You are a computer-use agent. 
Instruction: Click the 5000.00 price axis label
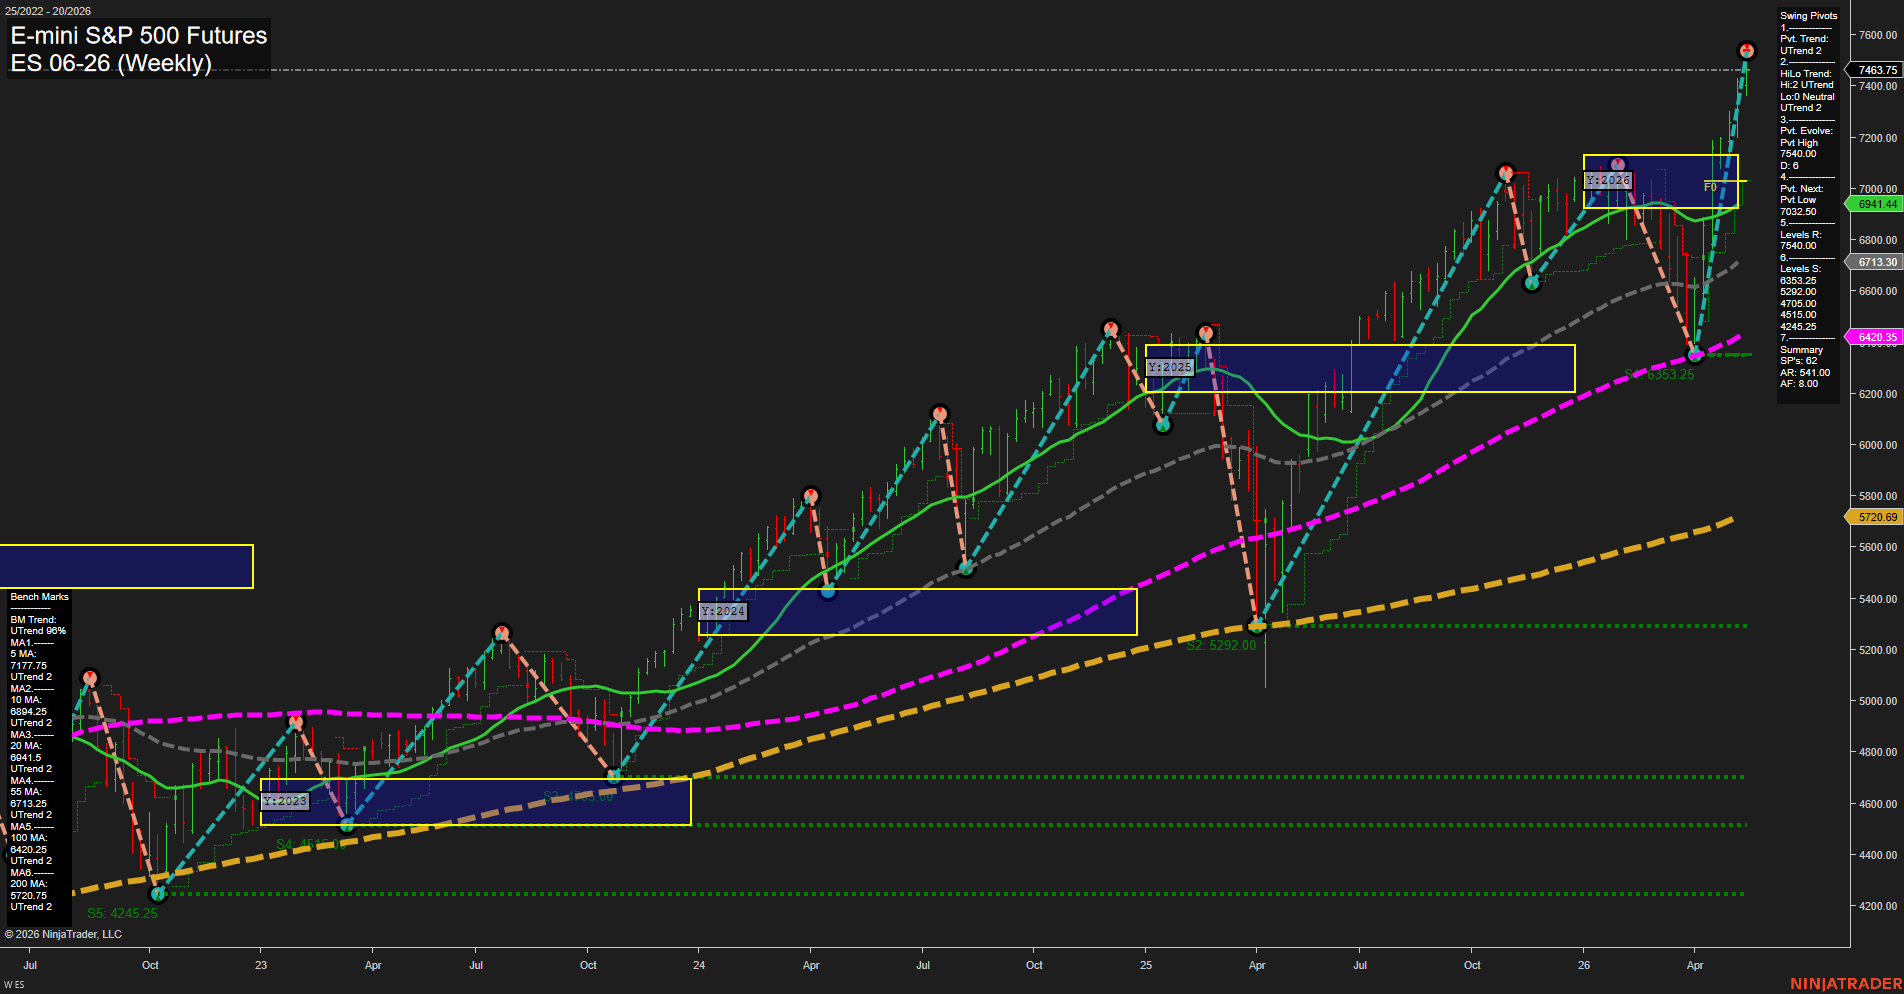click(x=1877, y=701)
